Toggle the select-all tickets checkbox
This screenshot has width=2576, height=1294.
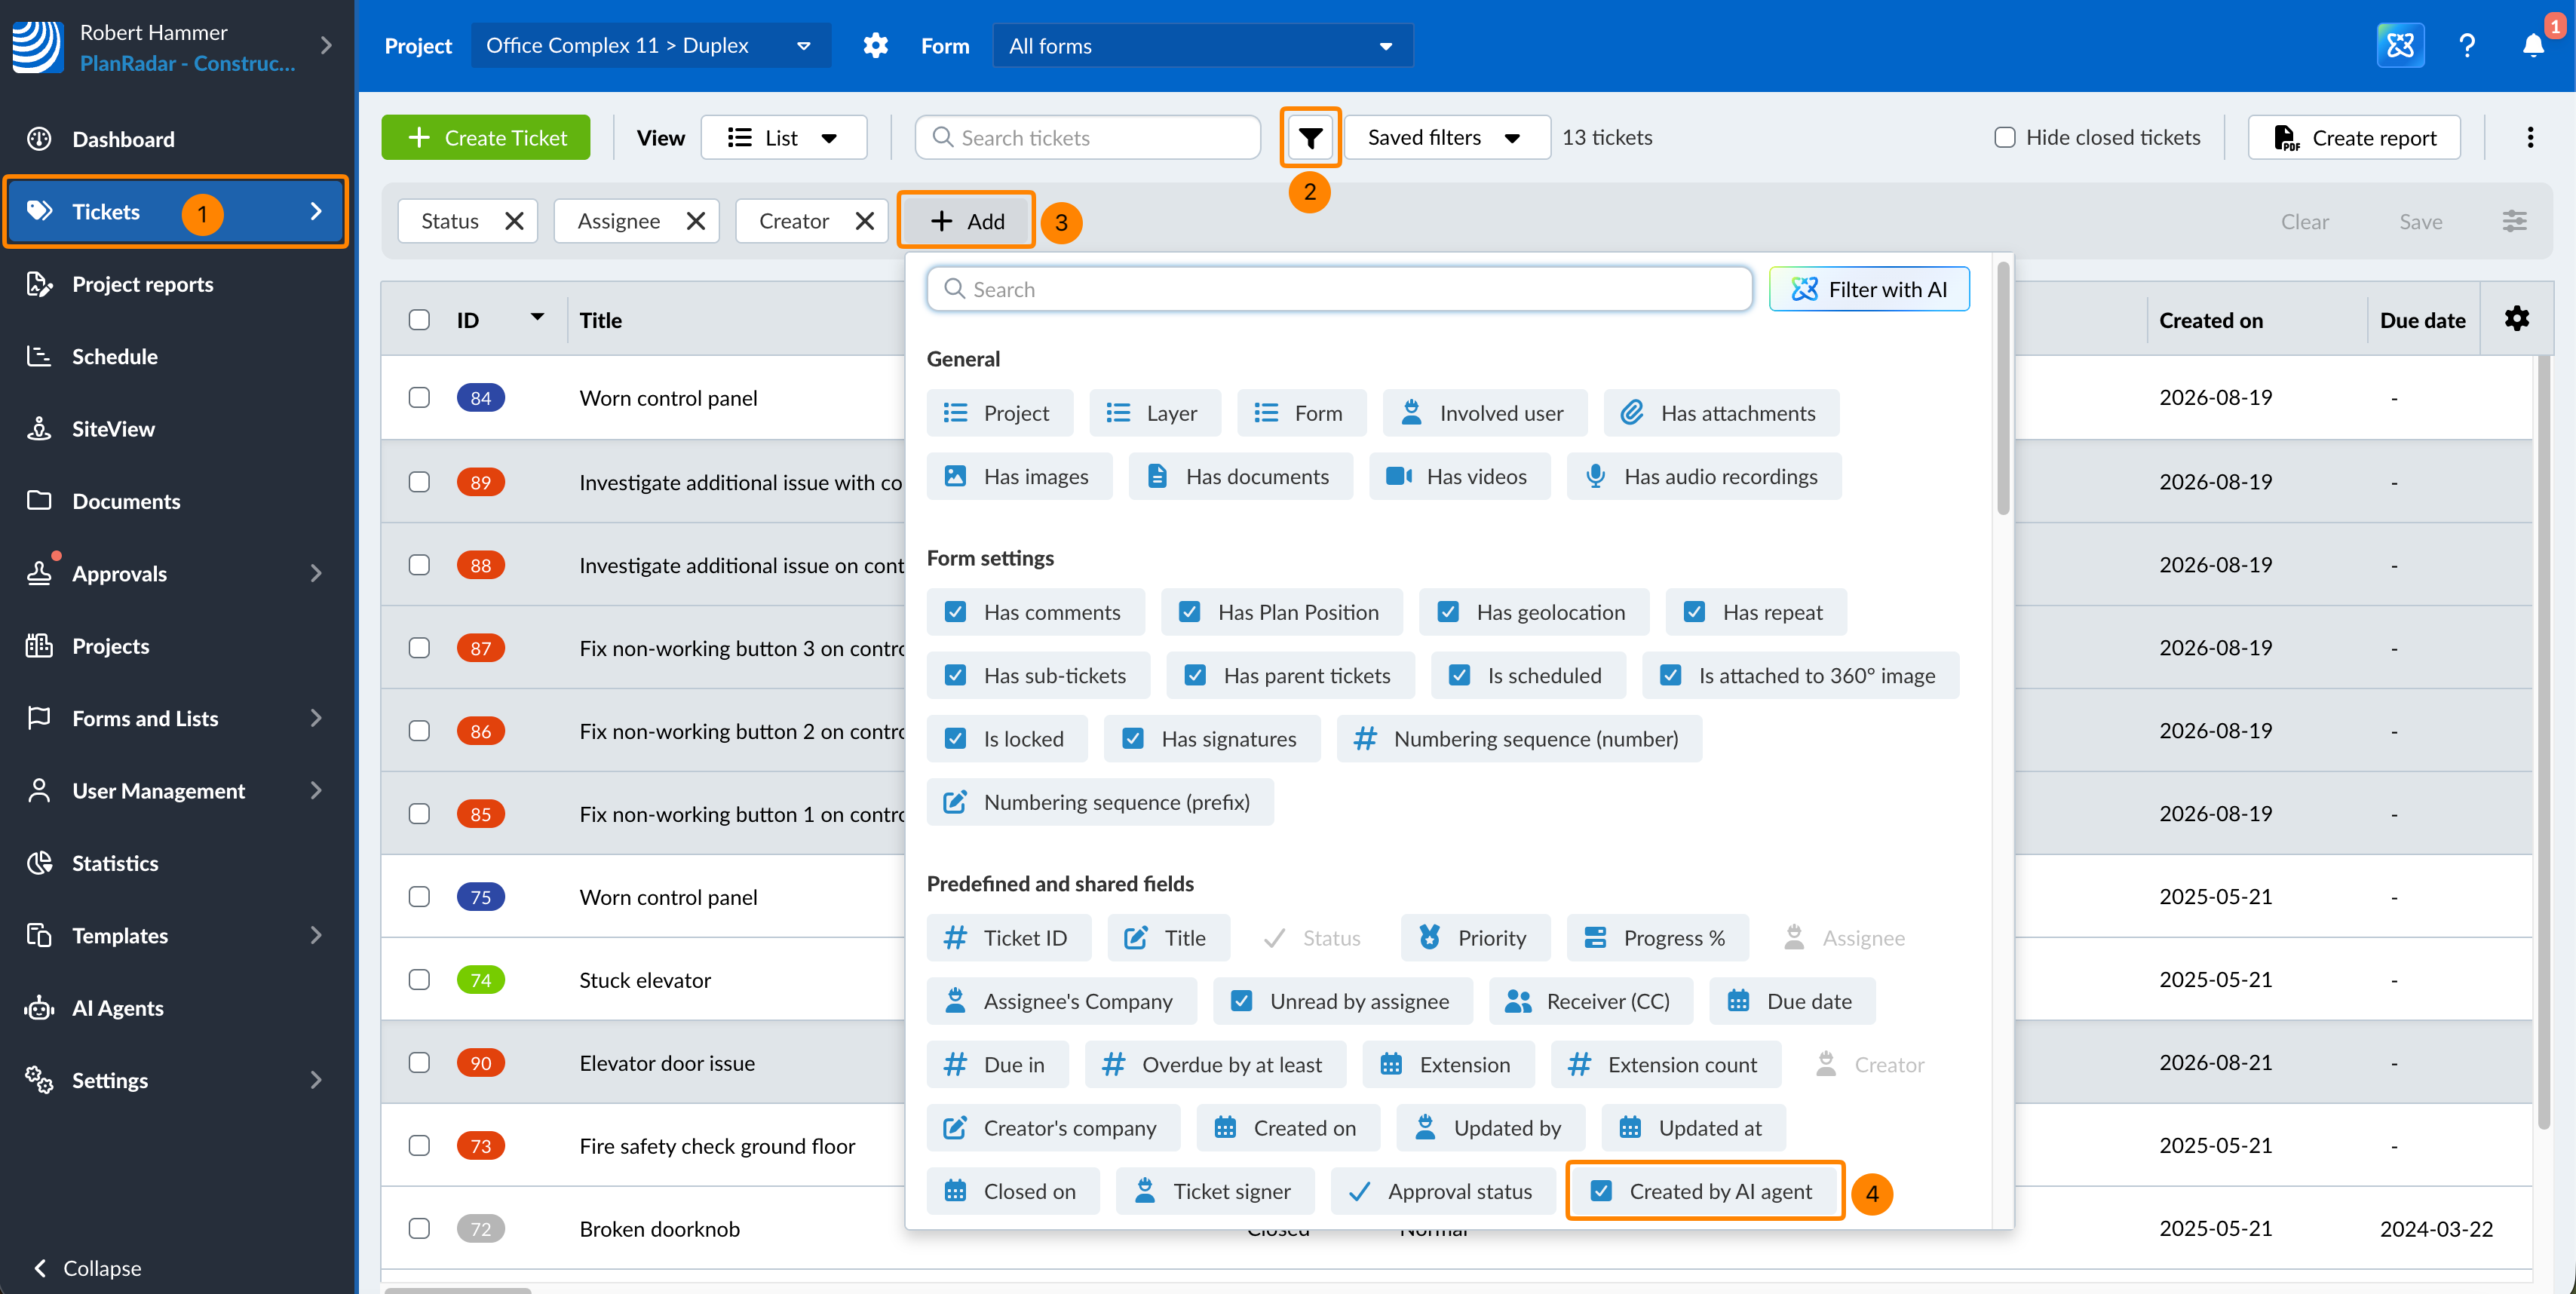click(x=419, y=320)
